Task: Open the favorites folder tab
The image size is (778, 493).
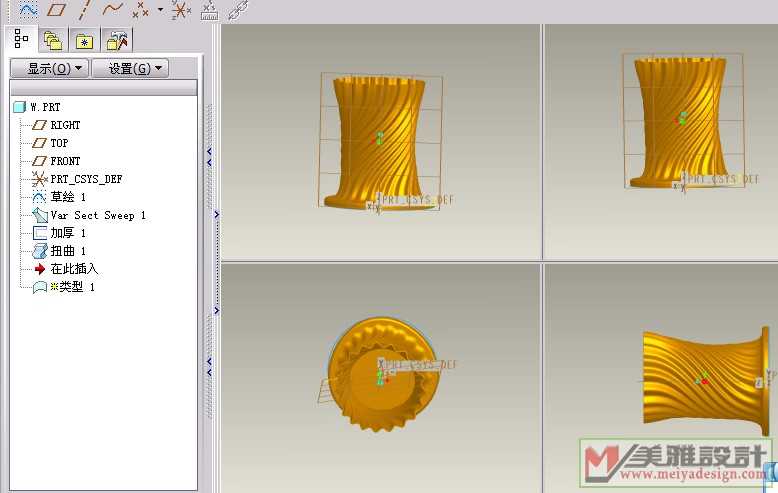Action: 85,41
